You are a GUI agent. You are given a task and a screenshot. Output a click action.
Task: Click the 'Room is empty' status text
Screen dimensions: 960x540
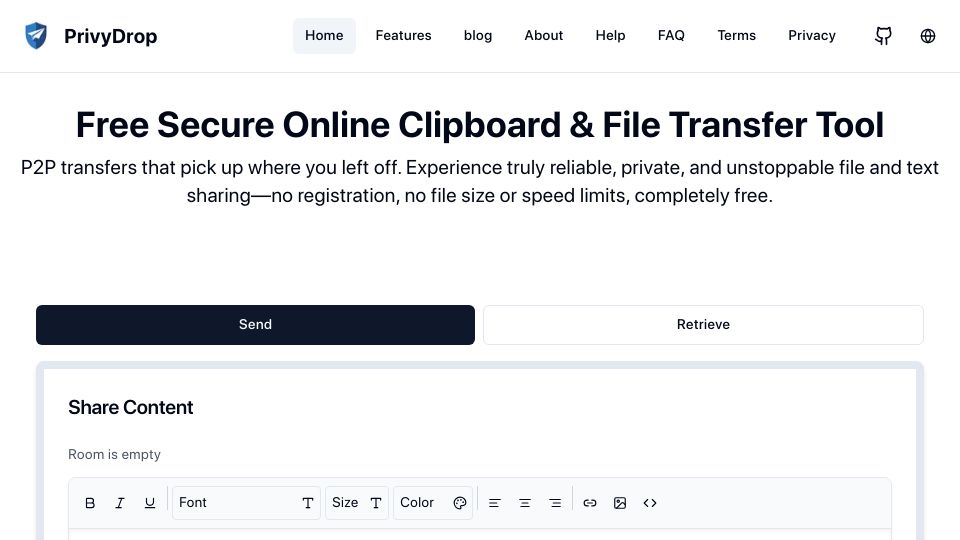coord(114,454)
